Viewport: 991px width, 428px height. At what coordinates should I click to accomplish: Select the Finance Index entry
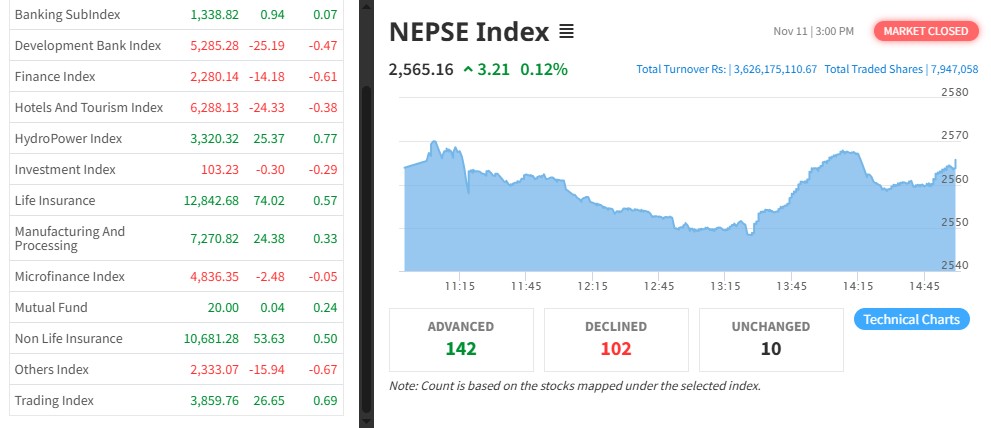pyautogui.click(x=56, y=76)
